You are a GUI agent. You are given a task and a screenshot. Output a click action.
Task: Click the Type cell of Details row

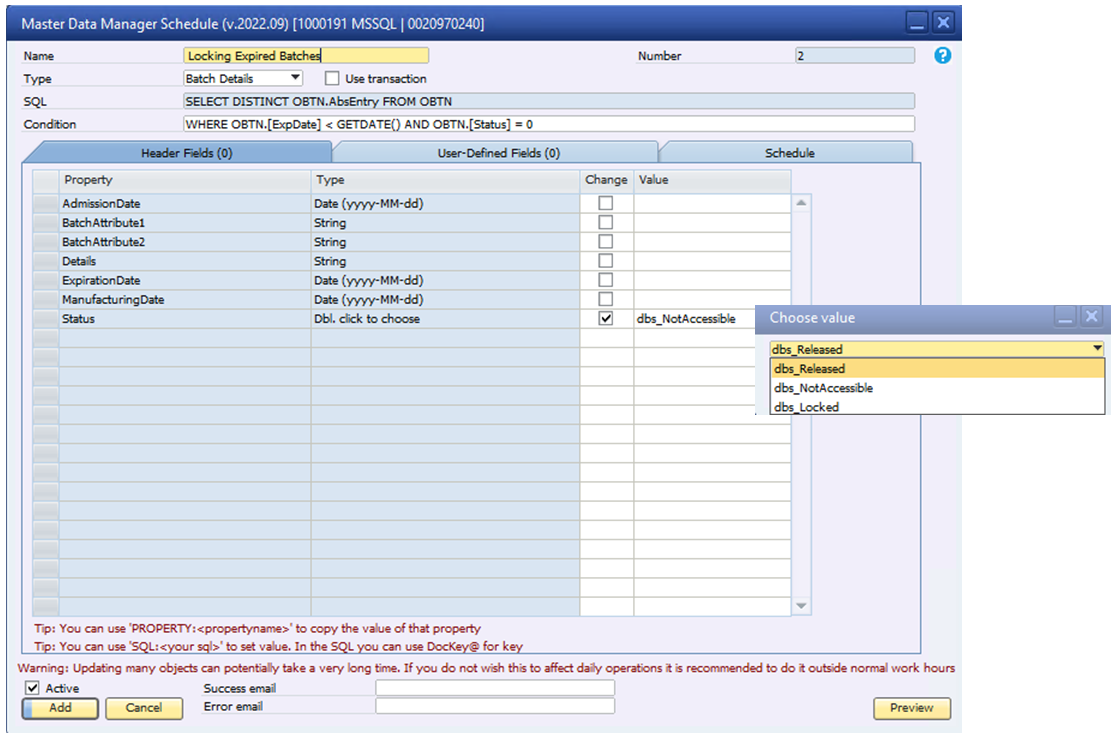click(445, 261)
